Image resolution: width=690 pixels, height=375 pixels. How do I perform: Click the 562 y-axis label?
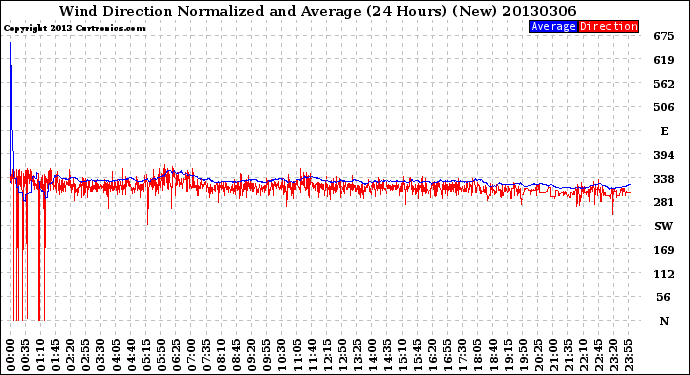point(664,84)
